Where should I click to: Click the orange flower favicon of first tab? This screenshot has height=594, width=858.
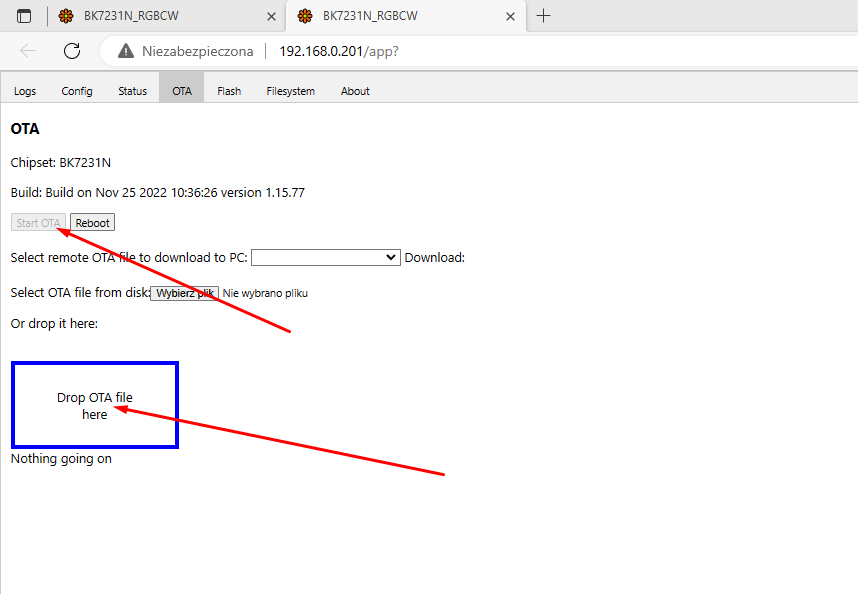pos(66,16)
